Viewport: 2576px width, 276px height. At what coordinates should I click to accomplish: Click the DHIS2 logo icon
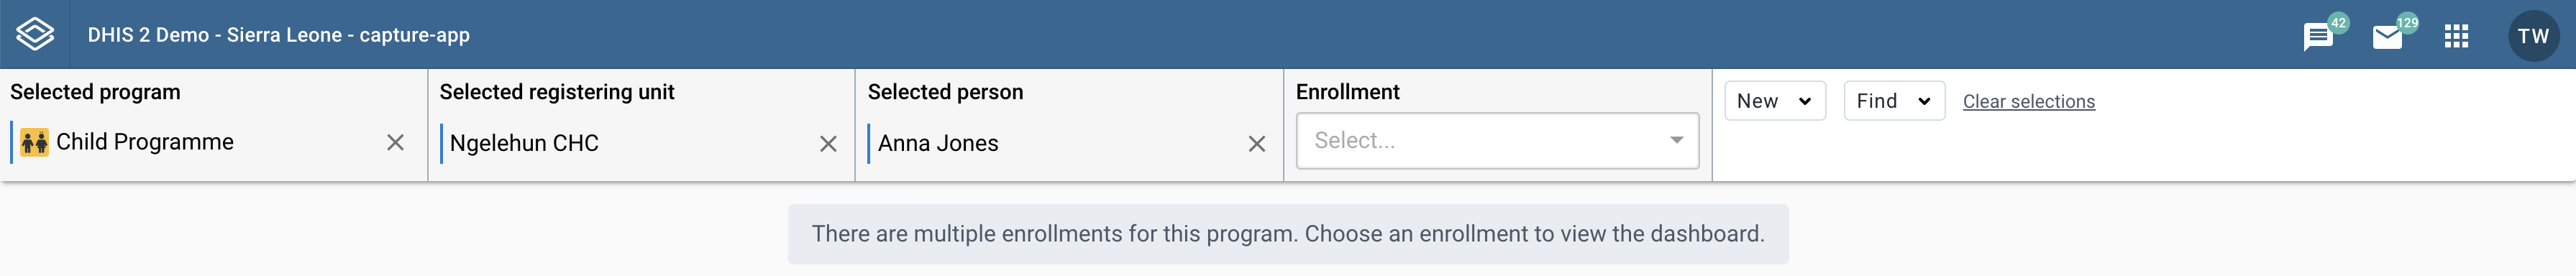pyautogui.click(x=35, y=34)
